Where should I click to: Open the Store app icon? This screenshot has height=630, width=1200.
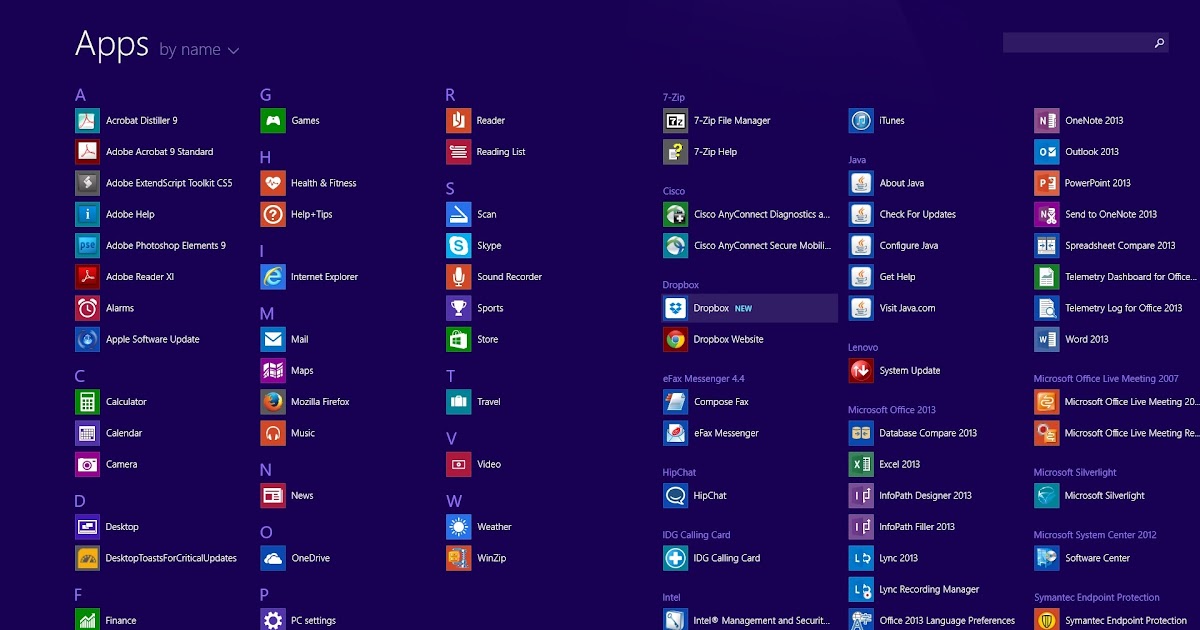tap(459, 339)
